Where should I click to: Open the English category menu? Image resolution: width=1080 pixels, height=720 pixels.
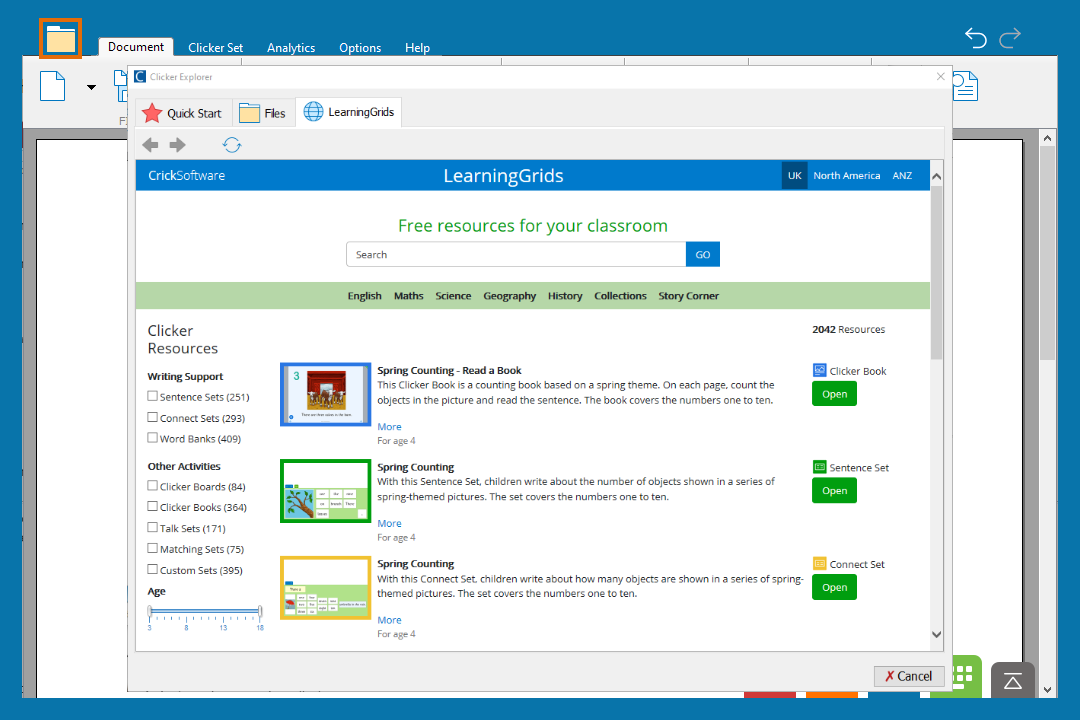point(364,296)
